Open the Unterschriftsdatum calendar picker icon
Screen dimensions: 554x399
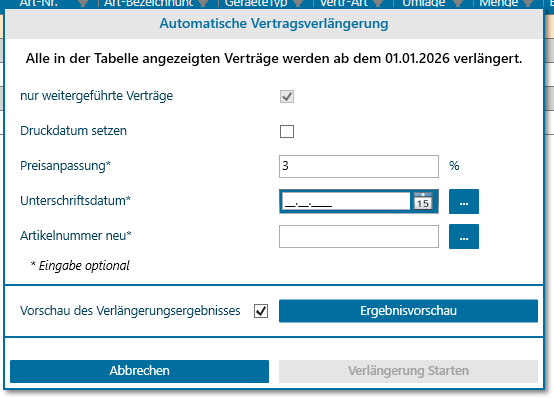423,201
